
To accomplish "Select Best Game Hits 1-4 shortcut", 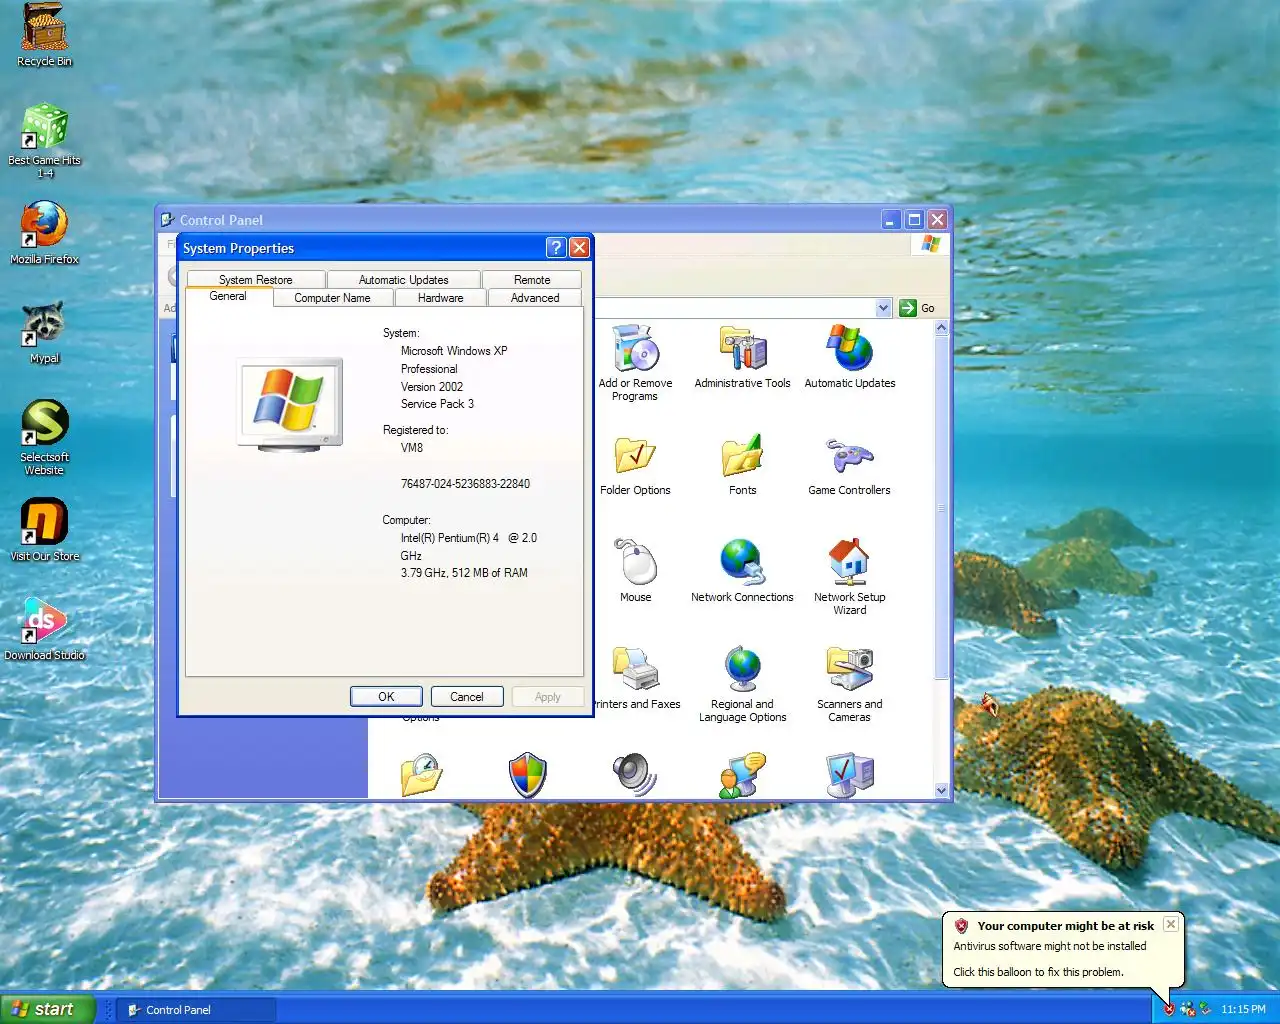I will click(x=45, y=140).
